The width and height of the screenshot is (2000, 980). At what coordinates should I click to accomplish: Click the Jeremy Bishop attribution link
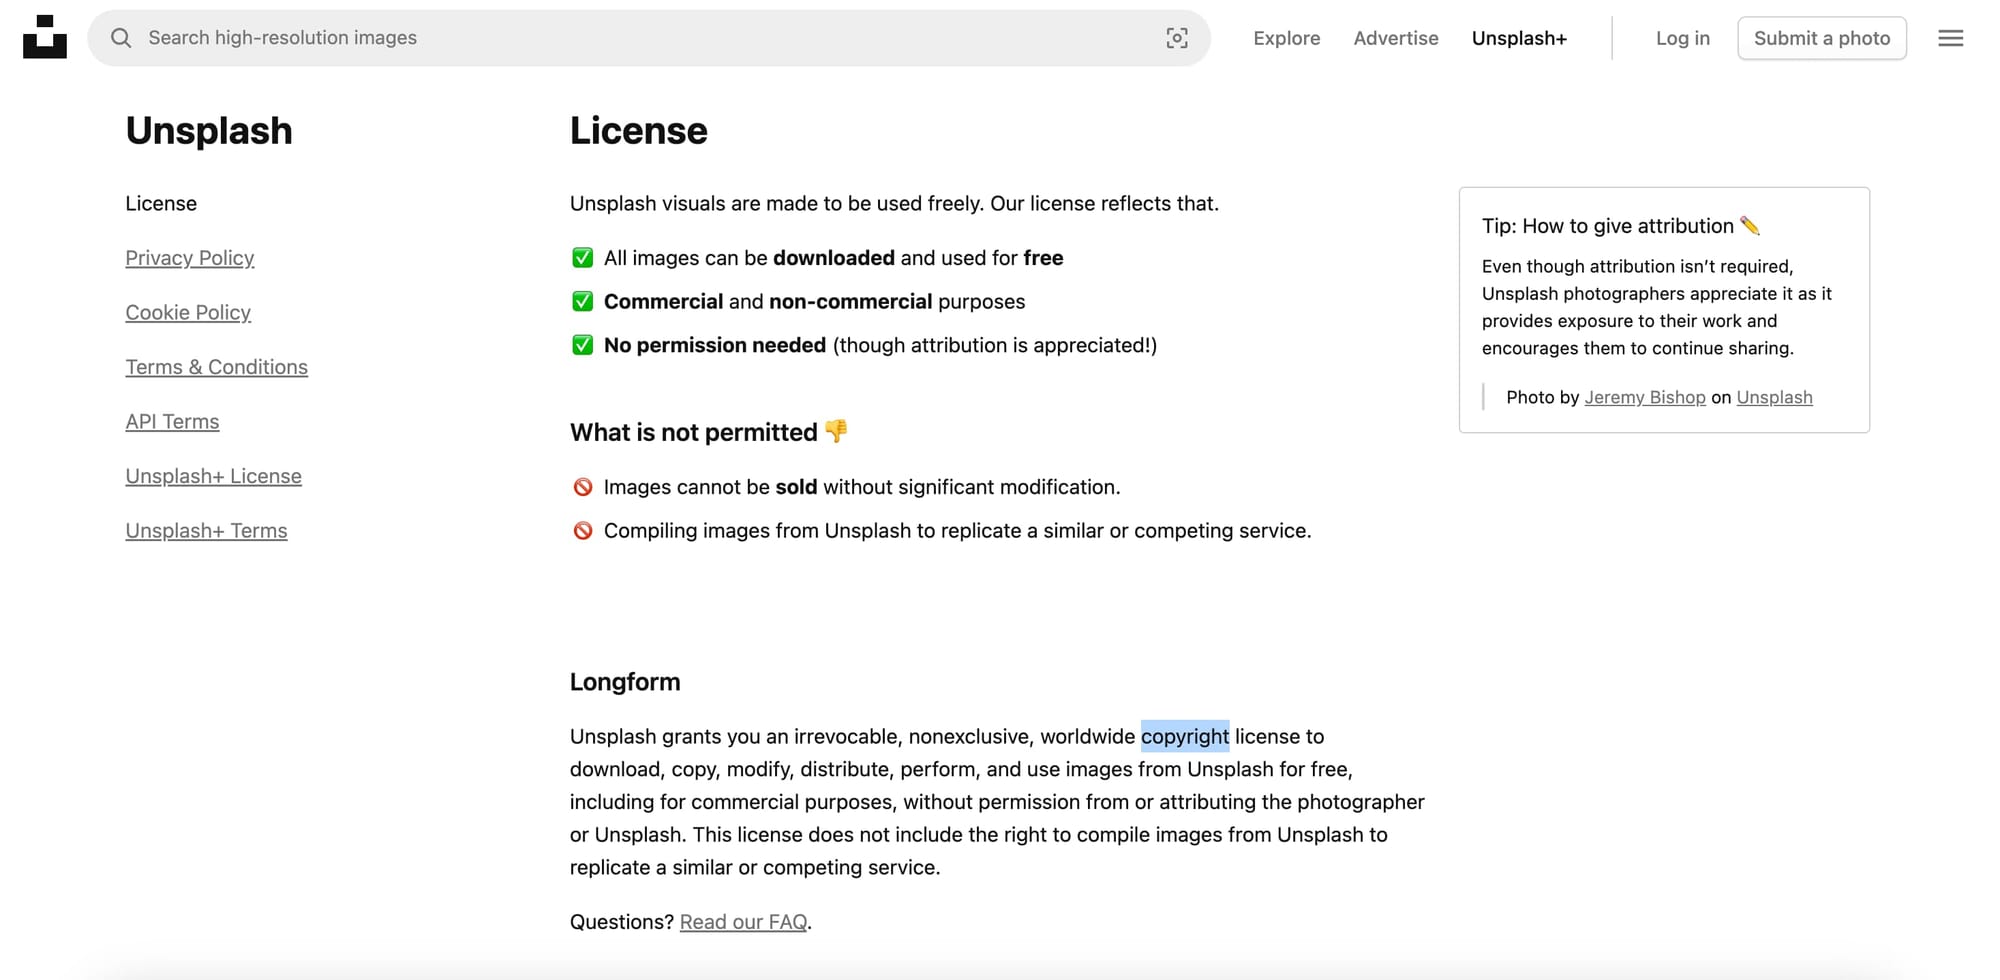1644,397
